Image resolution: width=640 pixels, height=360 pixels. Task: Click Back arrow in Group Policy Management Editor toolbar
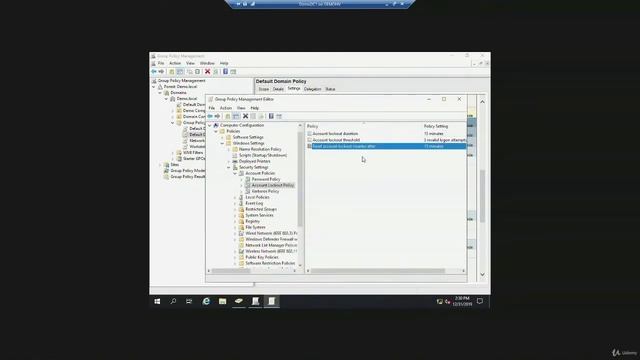[x=210, y=116]
